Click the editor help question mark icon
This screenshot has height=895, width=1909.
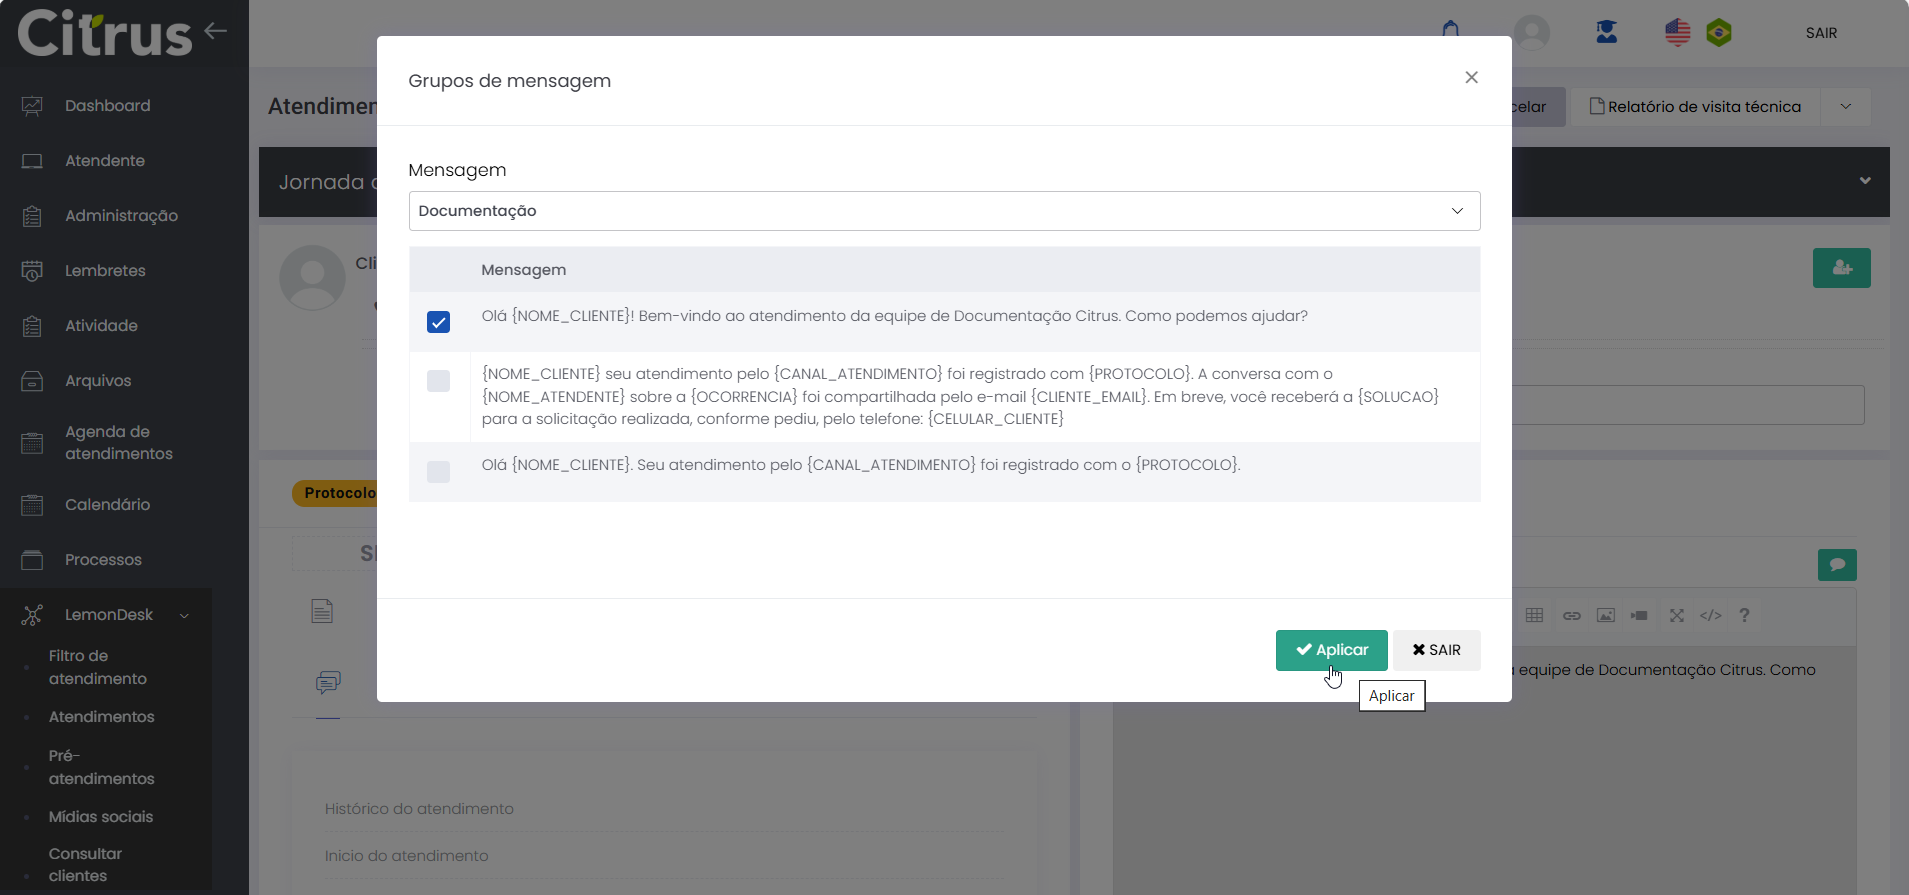tap(1744, 615)
